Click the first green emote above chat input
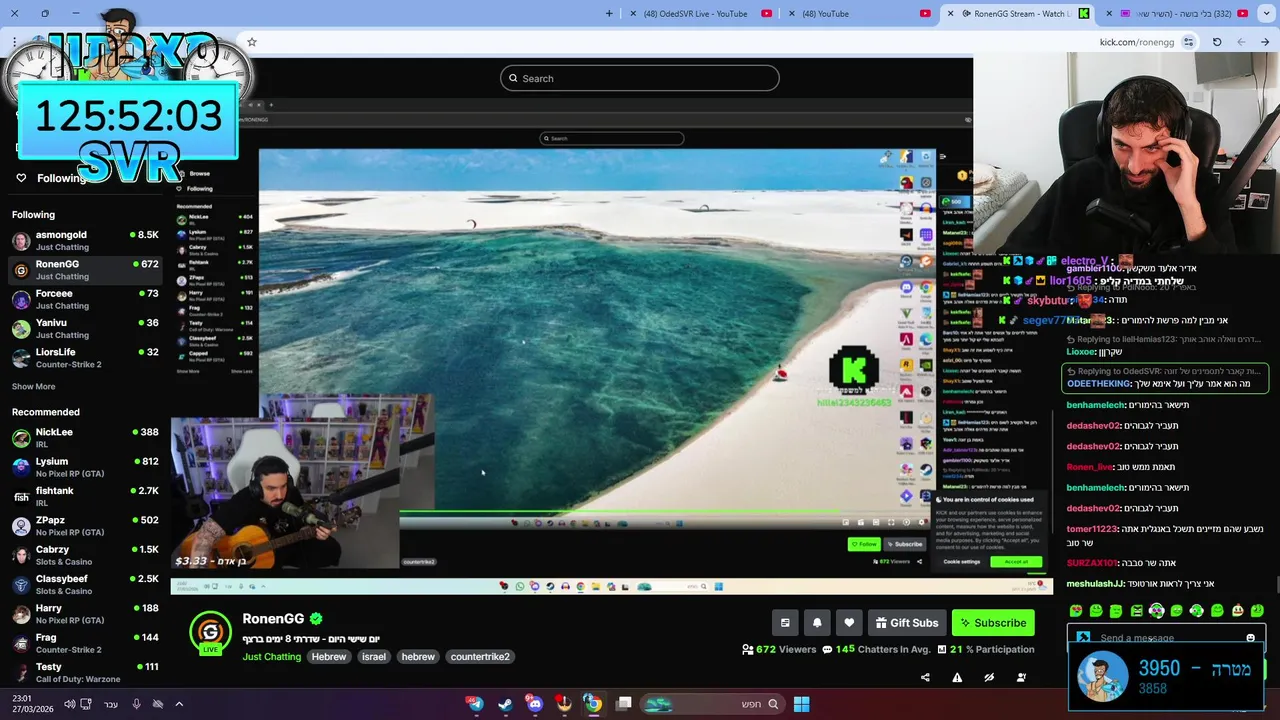 point(1076,610)
